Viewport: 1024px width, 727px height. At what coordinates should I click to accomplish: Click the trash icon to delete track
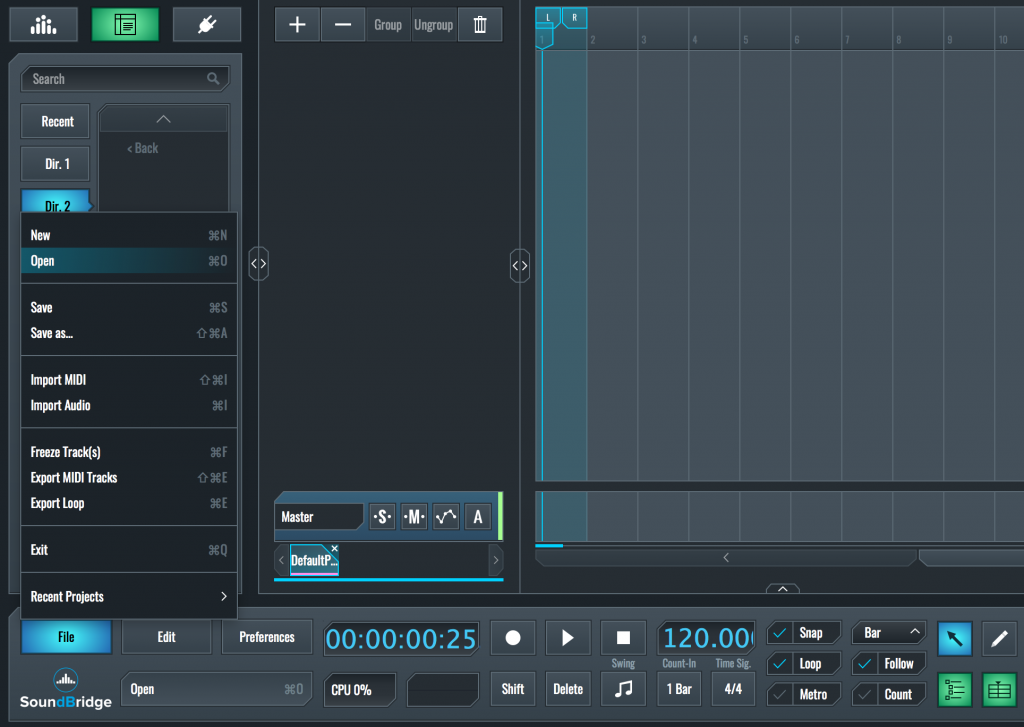(480, 24)
